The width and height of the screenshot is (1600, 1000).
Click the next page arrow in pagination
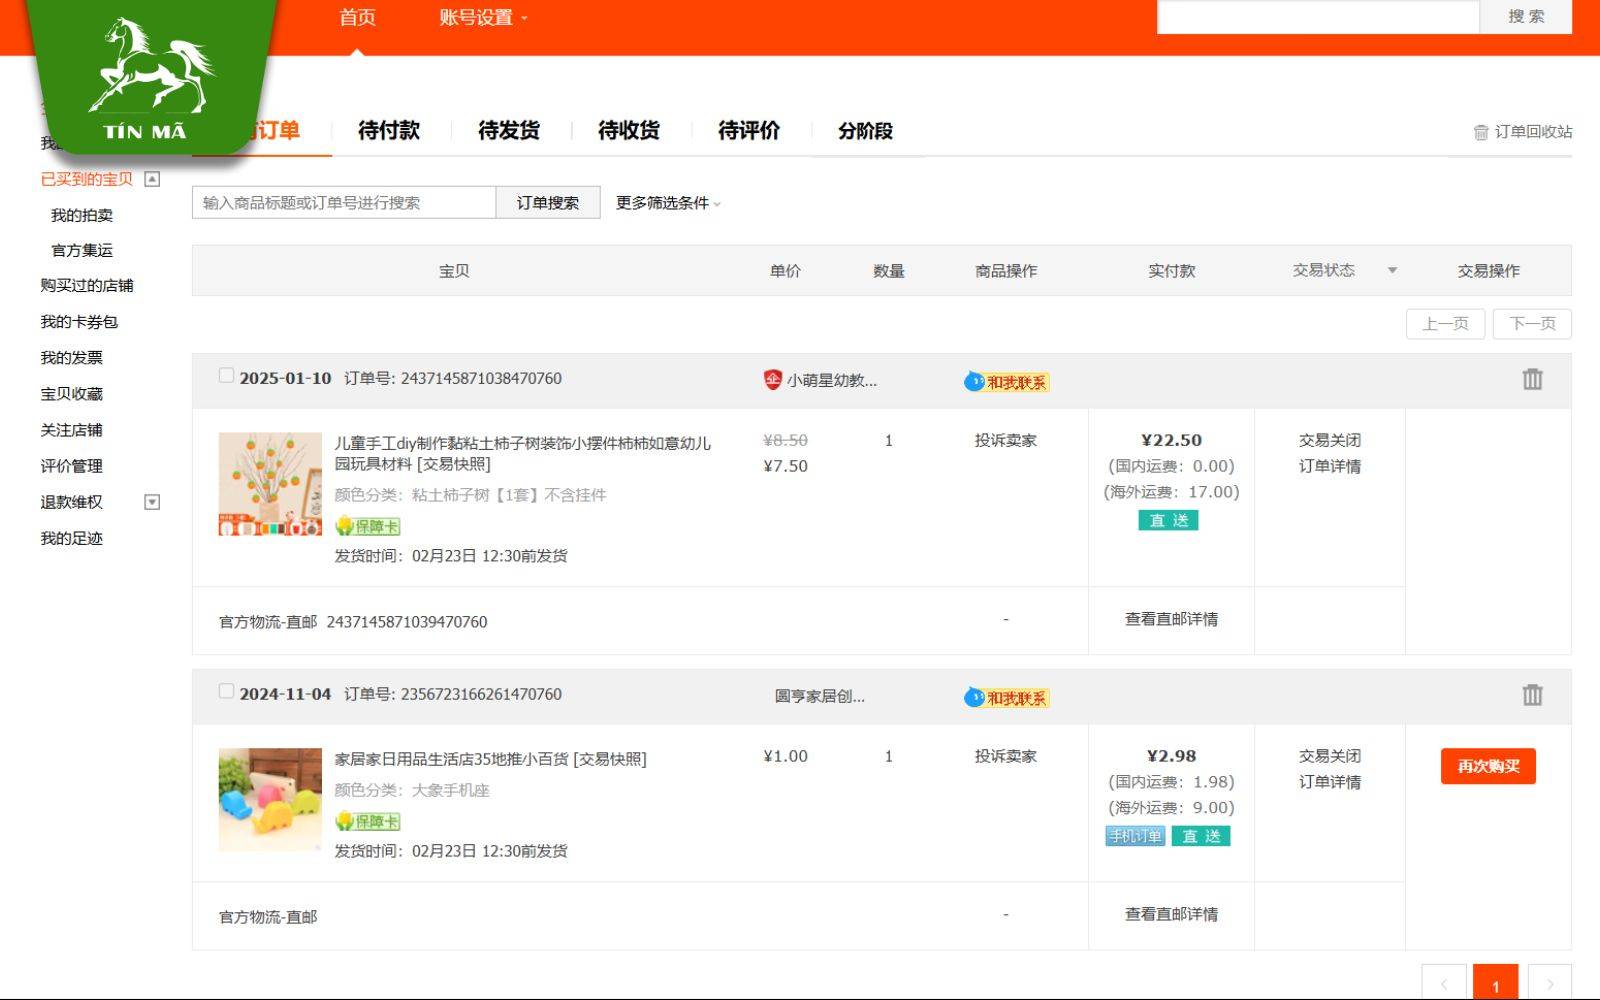pos(1549,984)
